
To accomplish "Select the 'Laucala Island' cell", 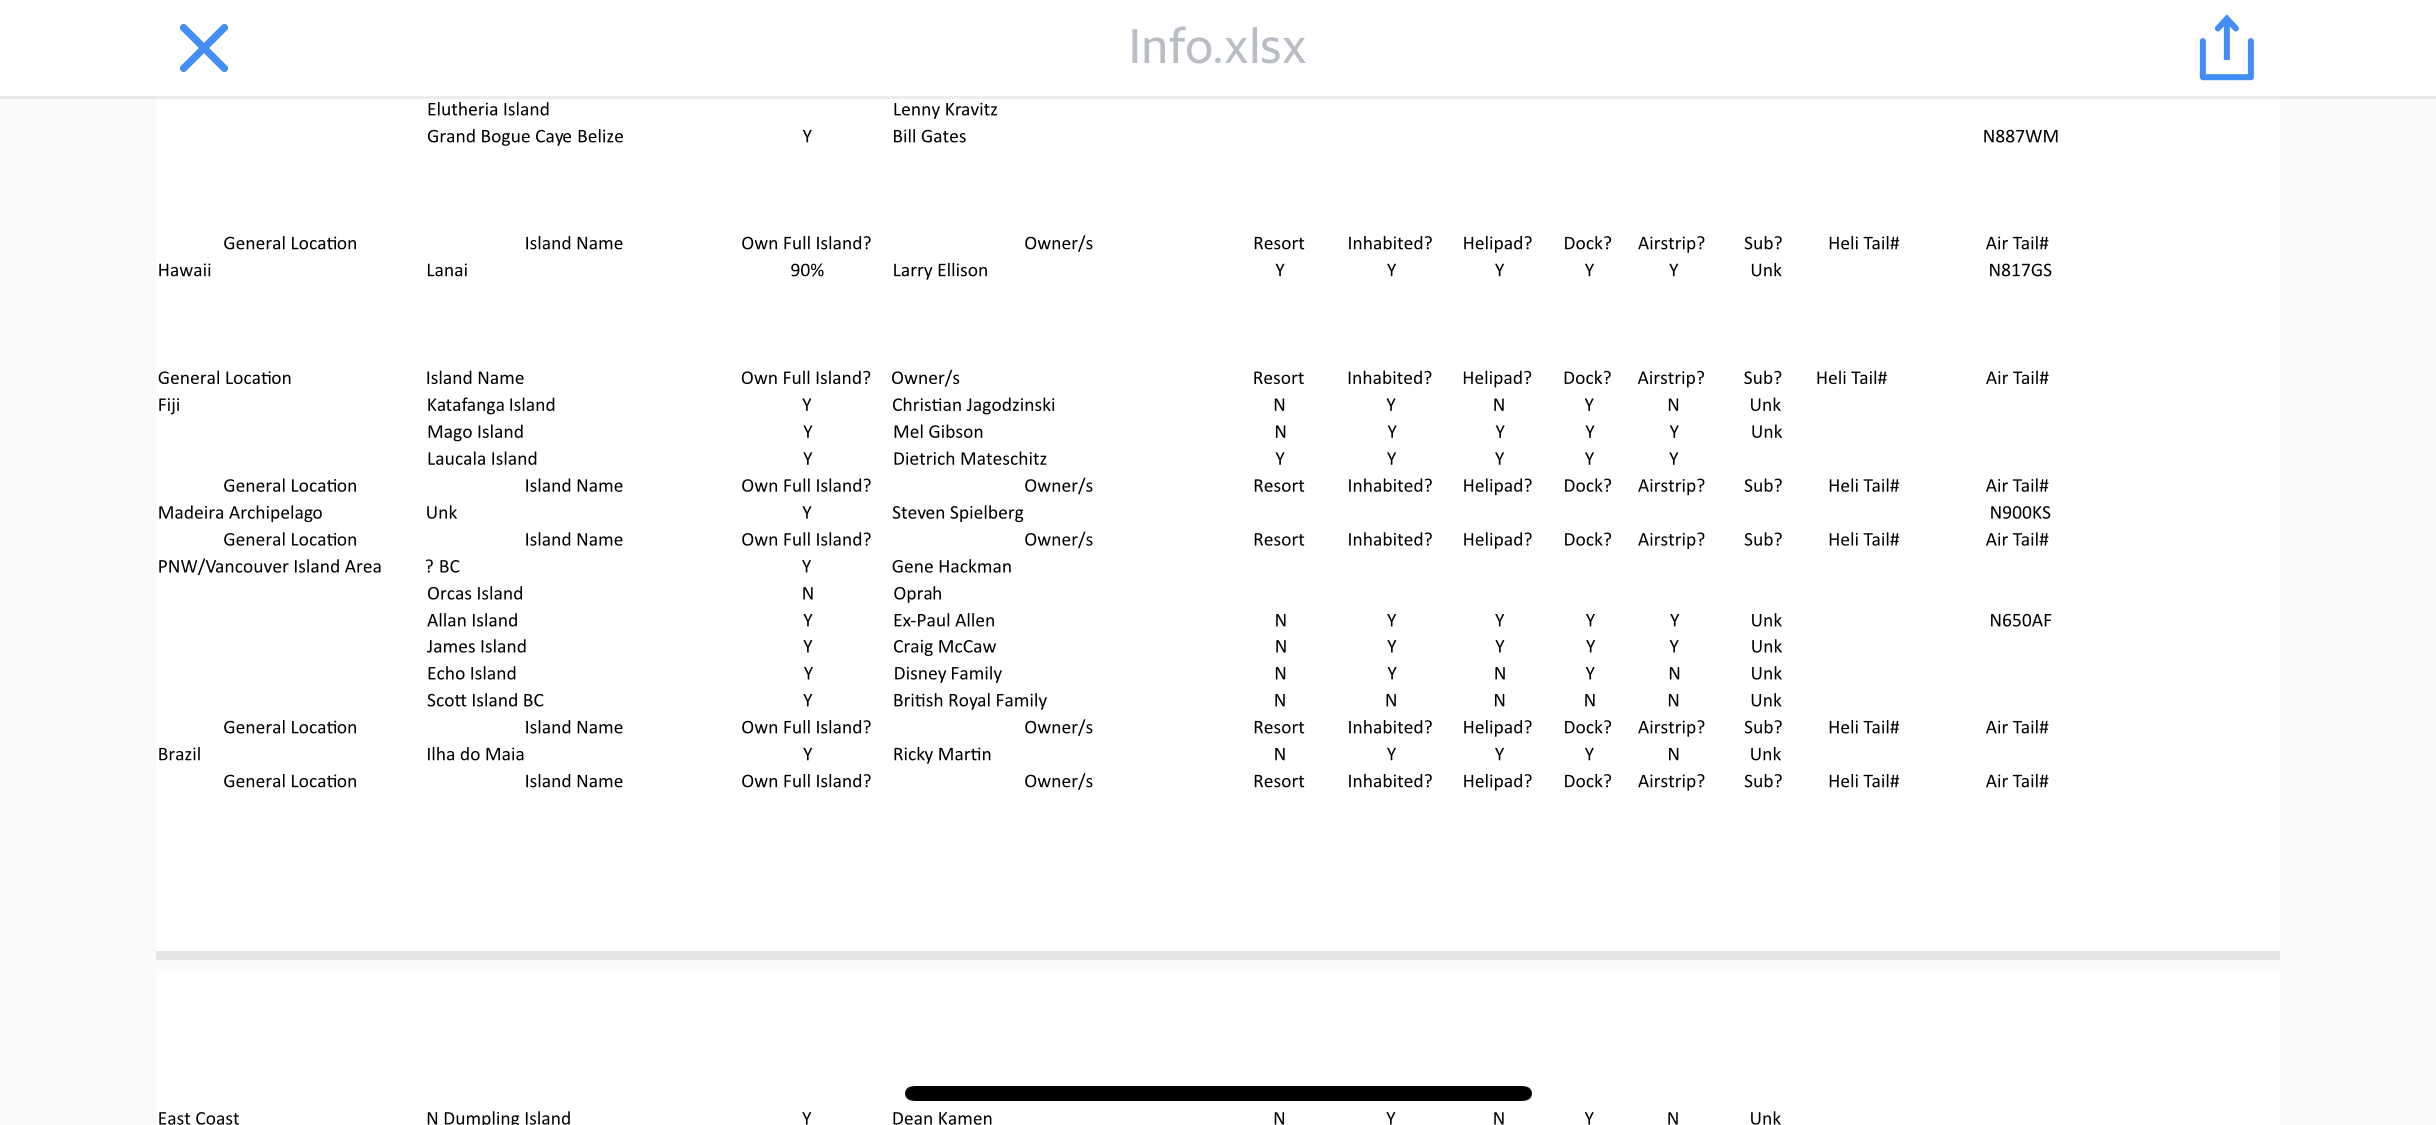I will pyautogui.click(x=482, y=459).
